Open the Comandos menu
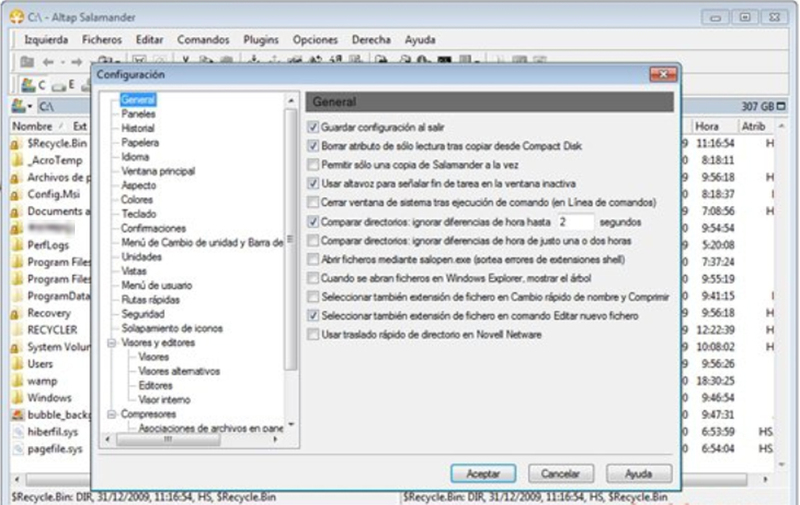 click(x=203, y=40)
